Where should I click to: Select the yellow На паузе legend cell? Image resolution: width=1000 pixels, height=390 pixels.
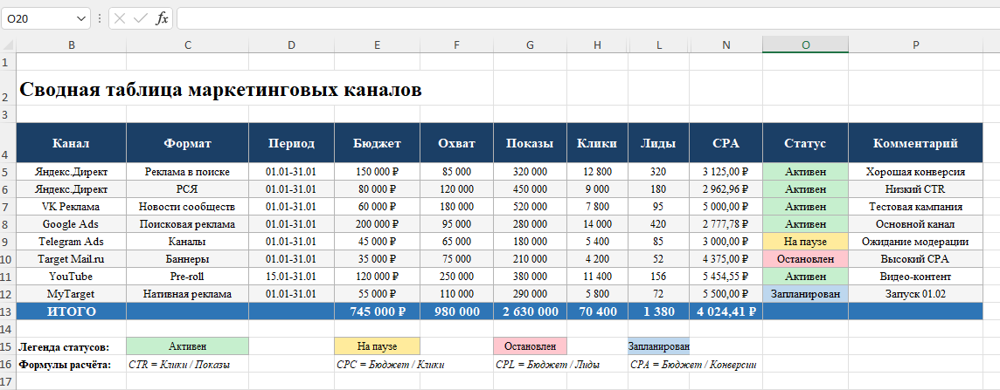pyautogui.click(x=377, y=346)
